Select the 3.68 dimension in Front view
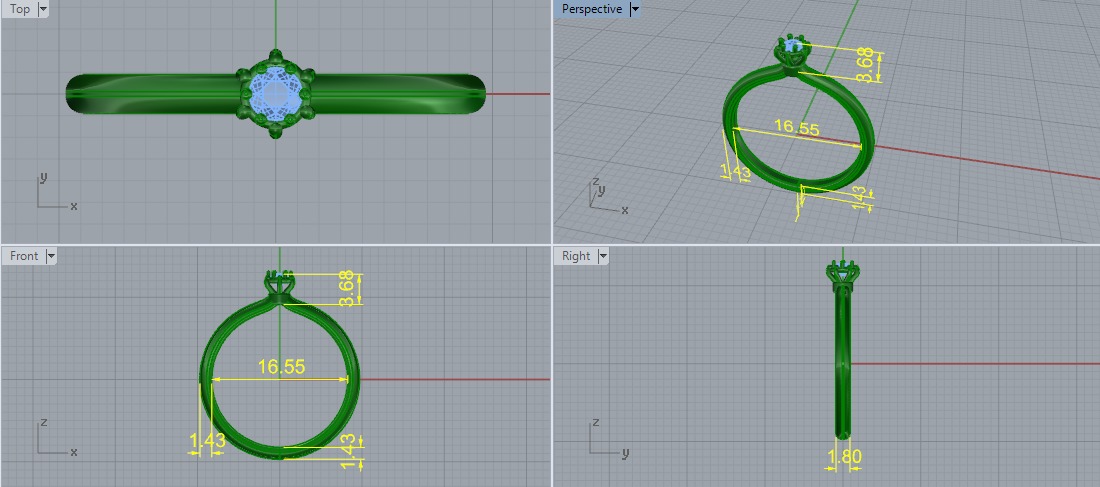 click(346, 289)
